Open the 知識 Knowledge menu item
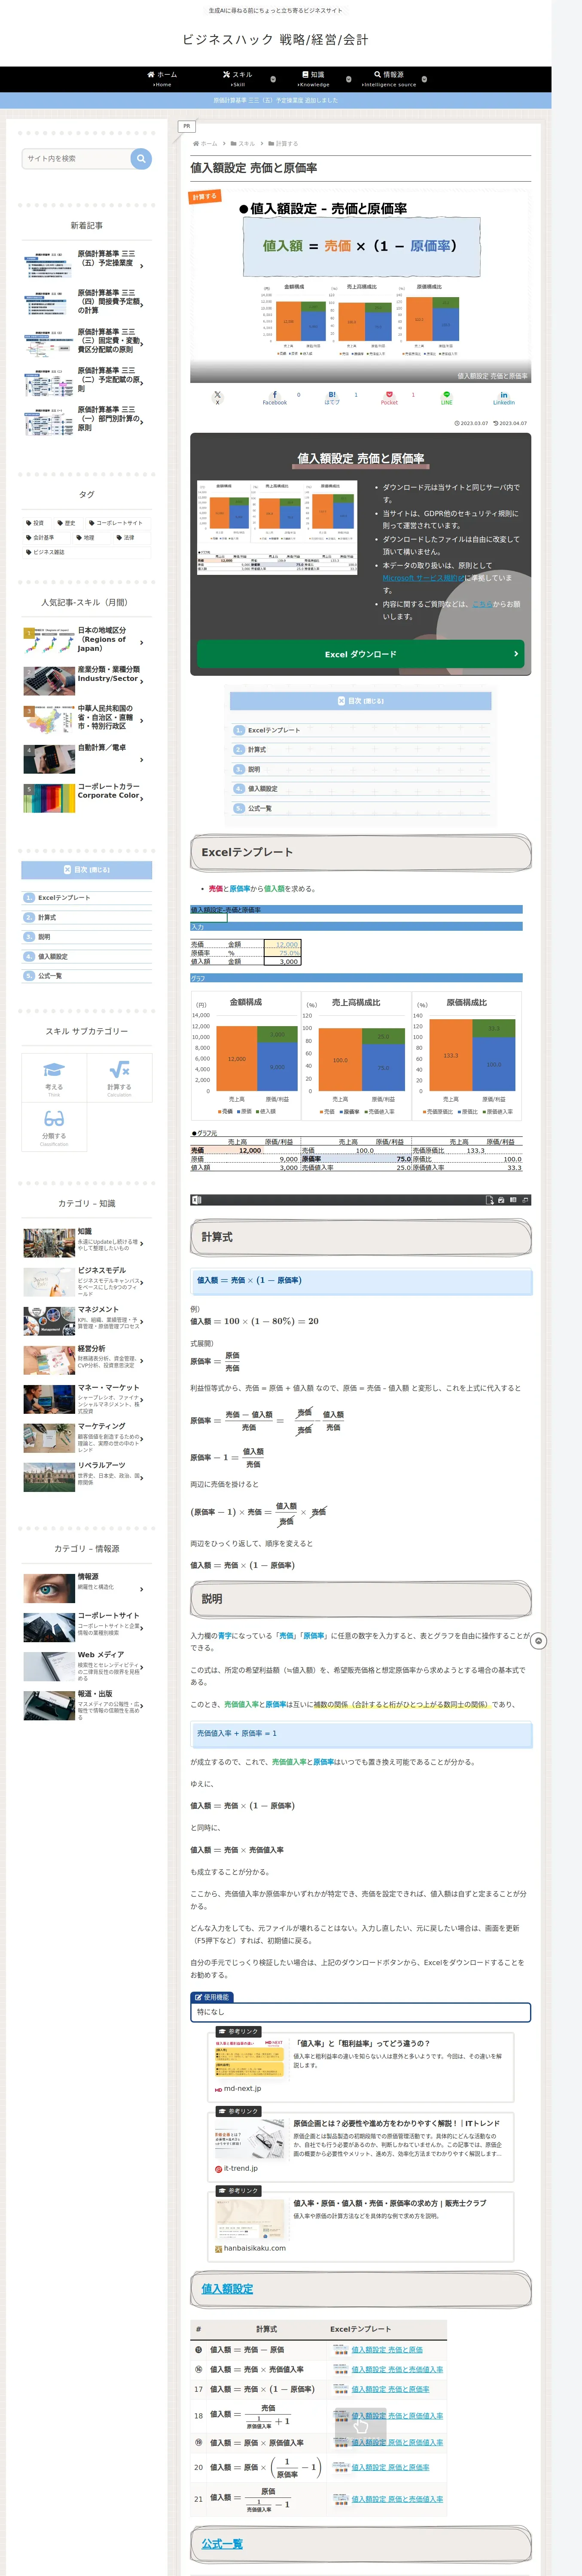Screen dimensions: 582x2576 point(313,79)
